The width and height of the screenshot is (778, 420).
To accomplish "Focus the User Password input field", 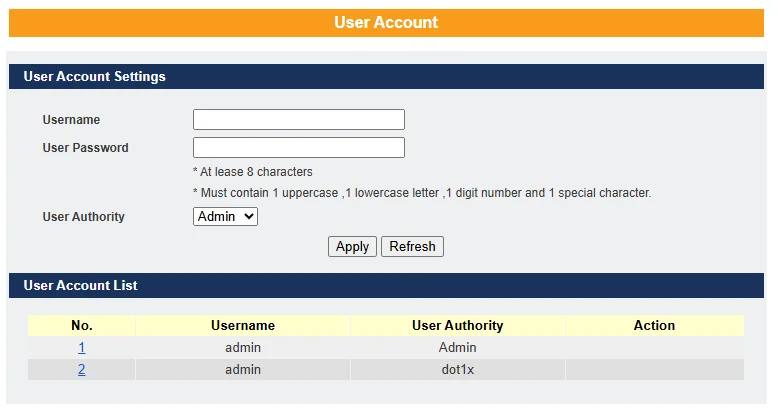I will pos(299,147).
